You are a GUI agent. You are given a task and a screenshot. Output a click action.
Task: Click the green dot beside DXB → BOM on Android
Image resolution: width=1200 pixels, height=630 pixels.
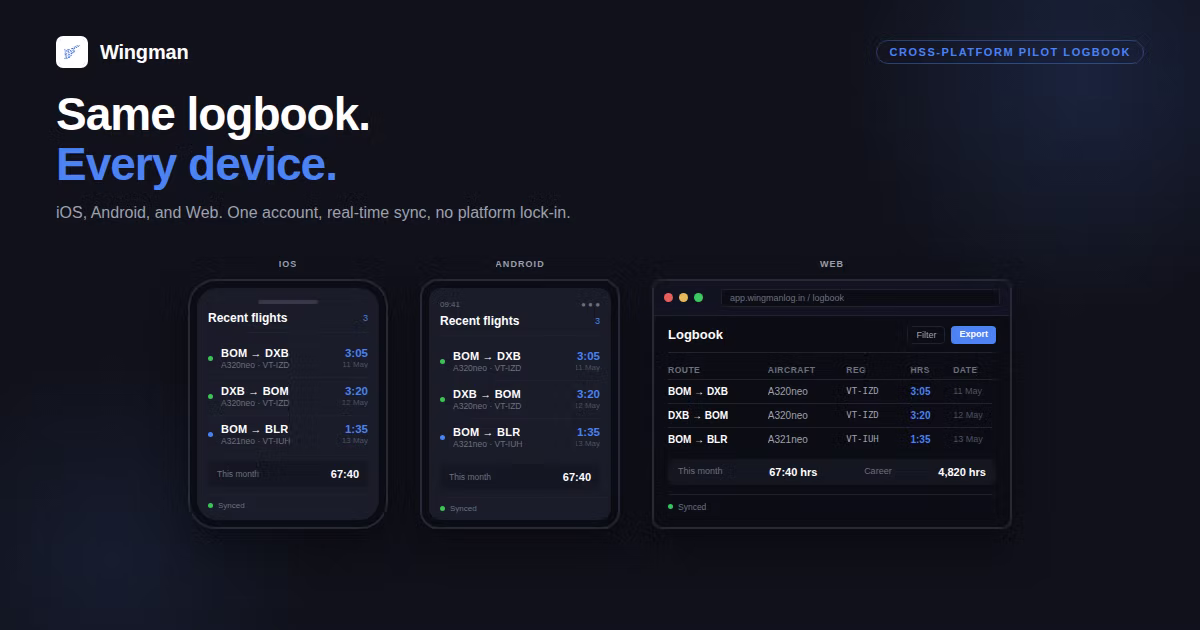tap(442, 399)
